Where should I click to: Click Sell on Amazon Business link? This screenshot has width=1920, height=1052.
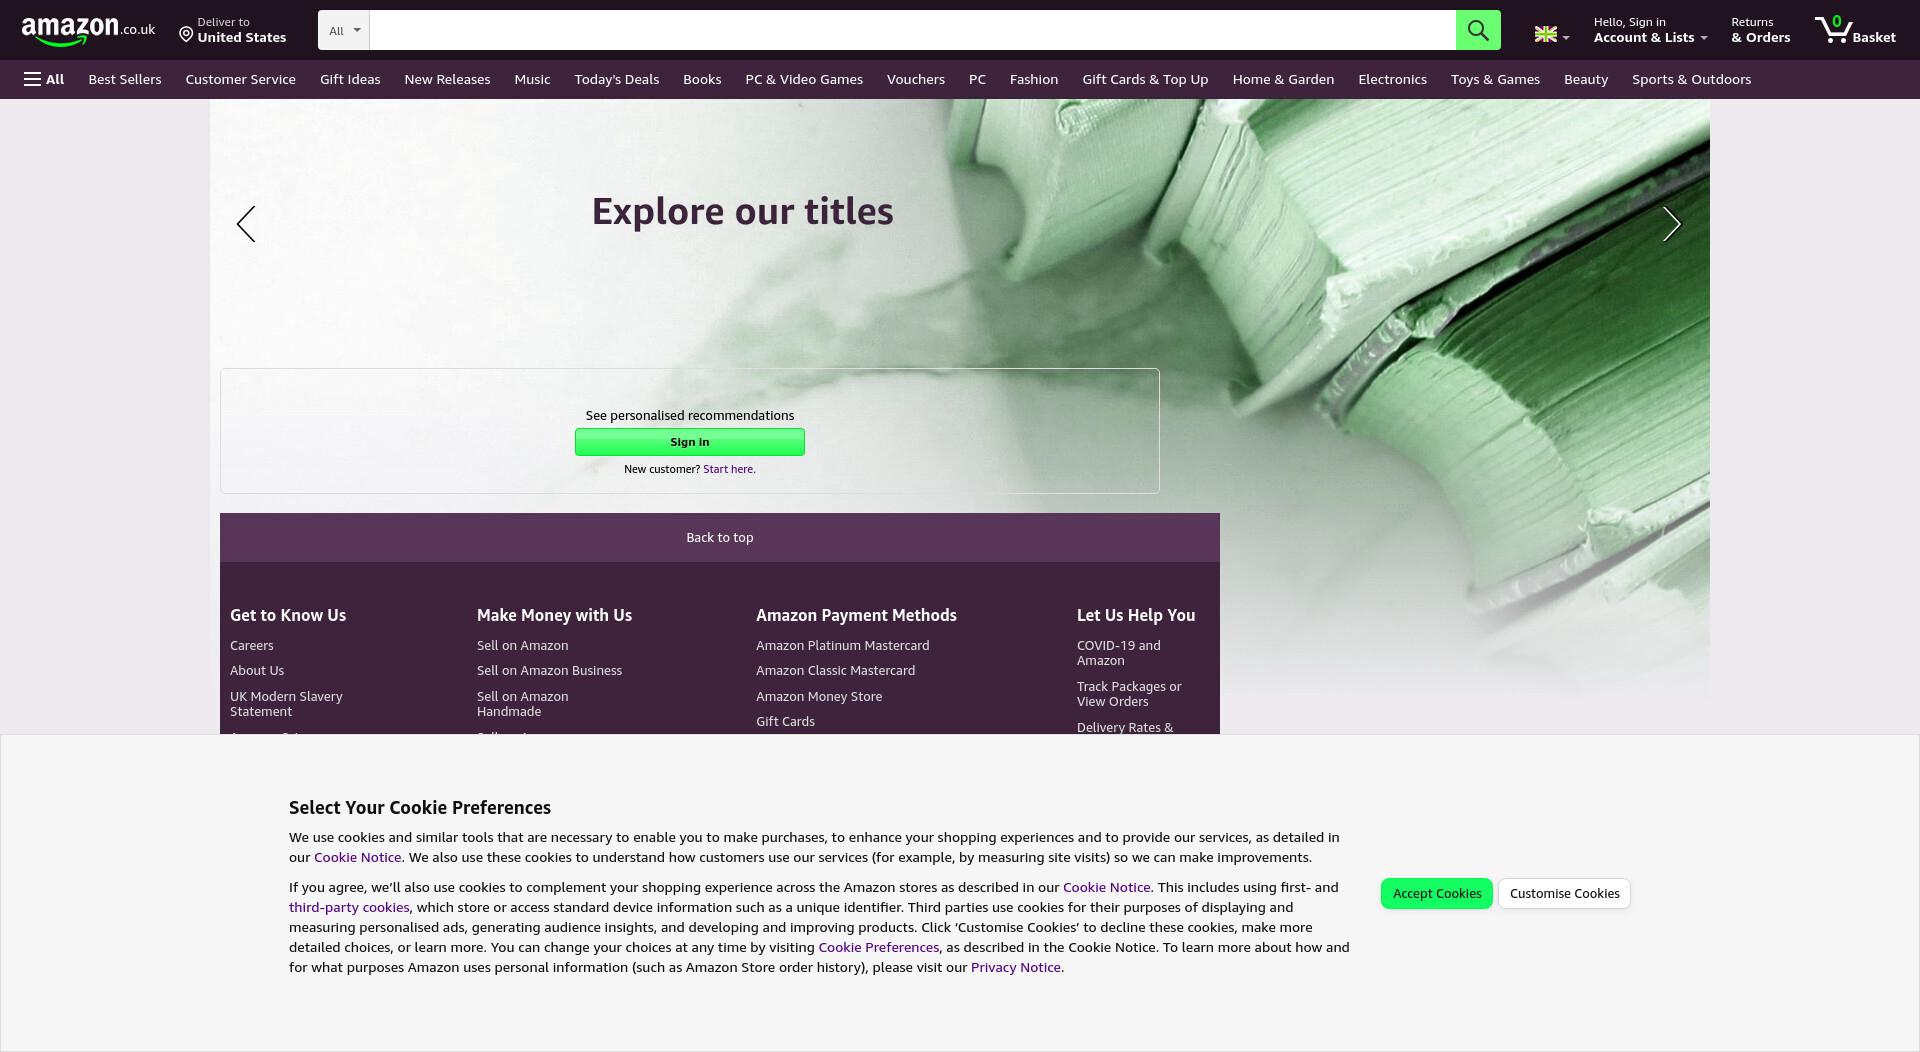[x=549, y=670]
